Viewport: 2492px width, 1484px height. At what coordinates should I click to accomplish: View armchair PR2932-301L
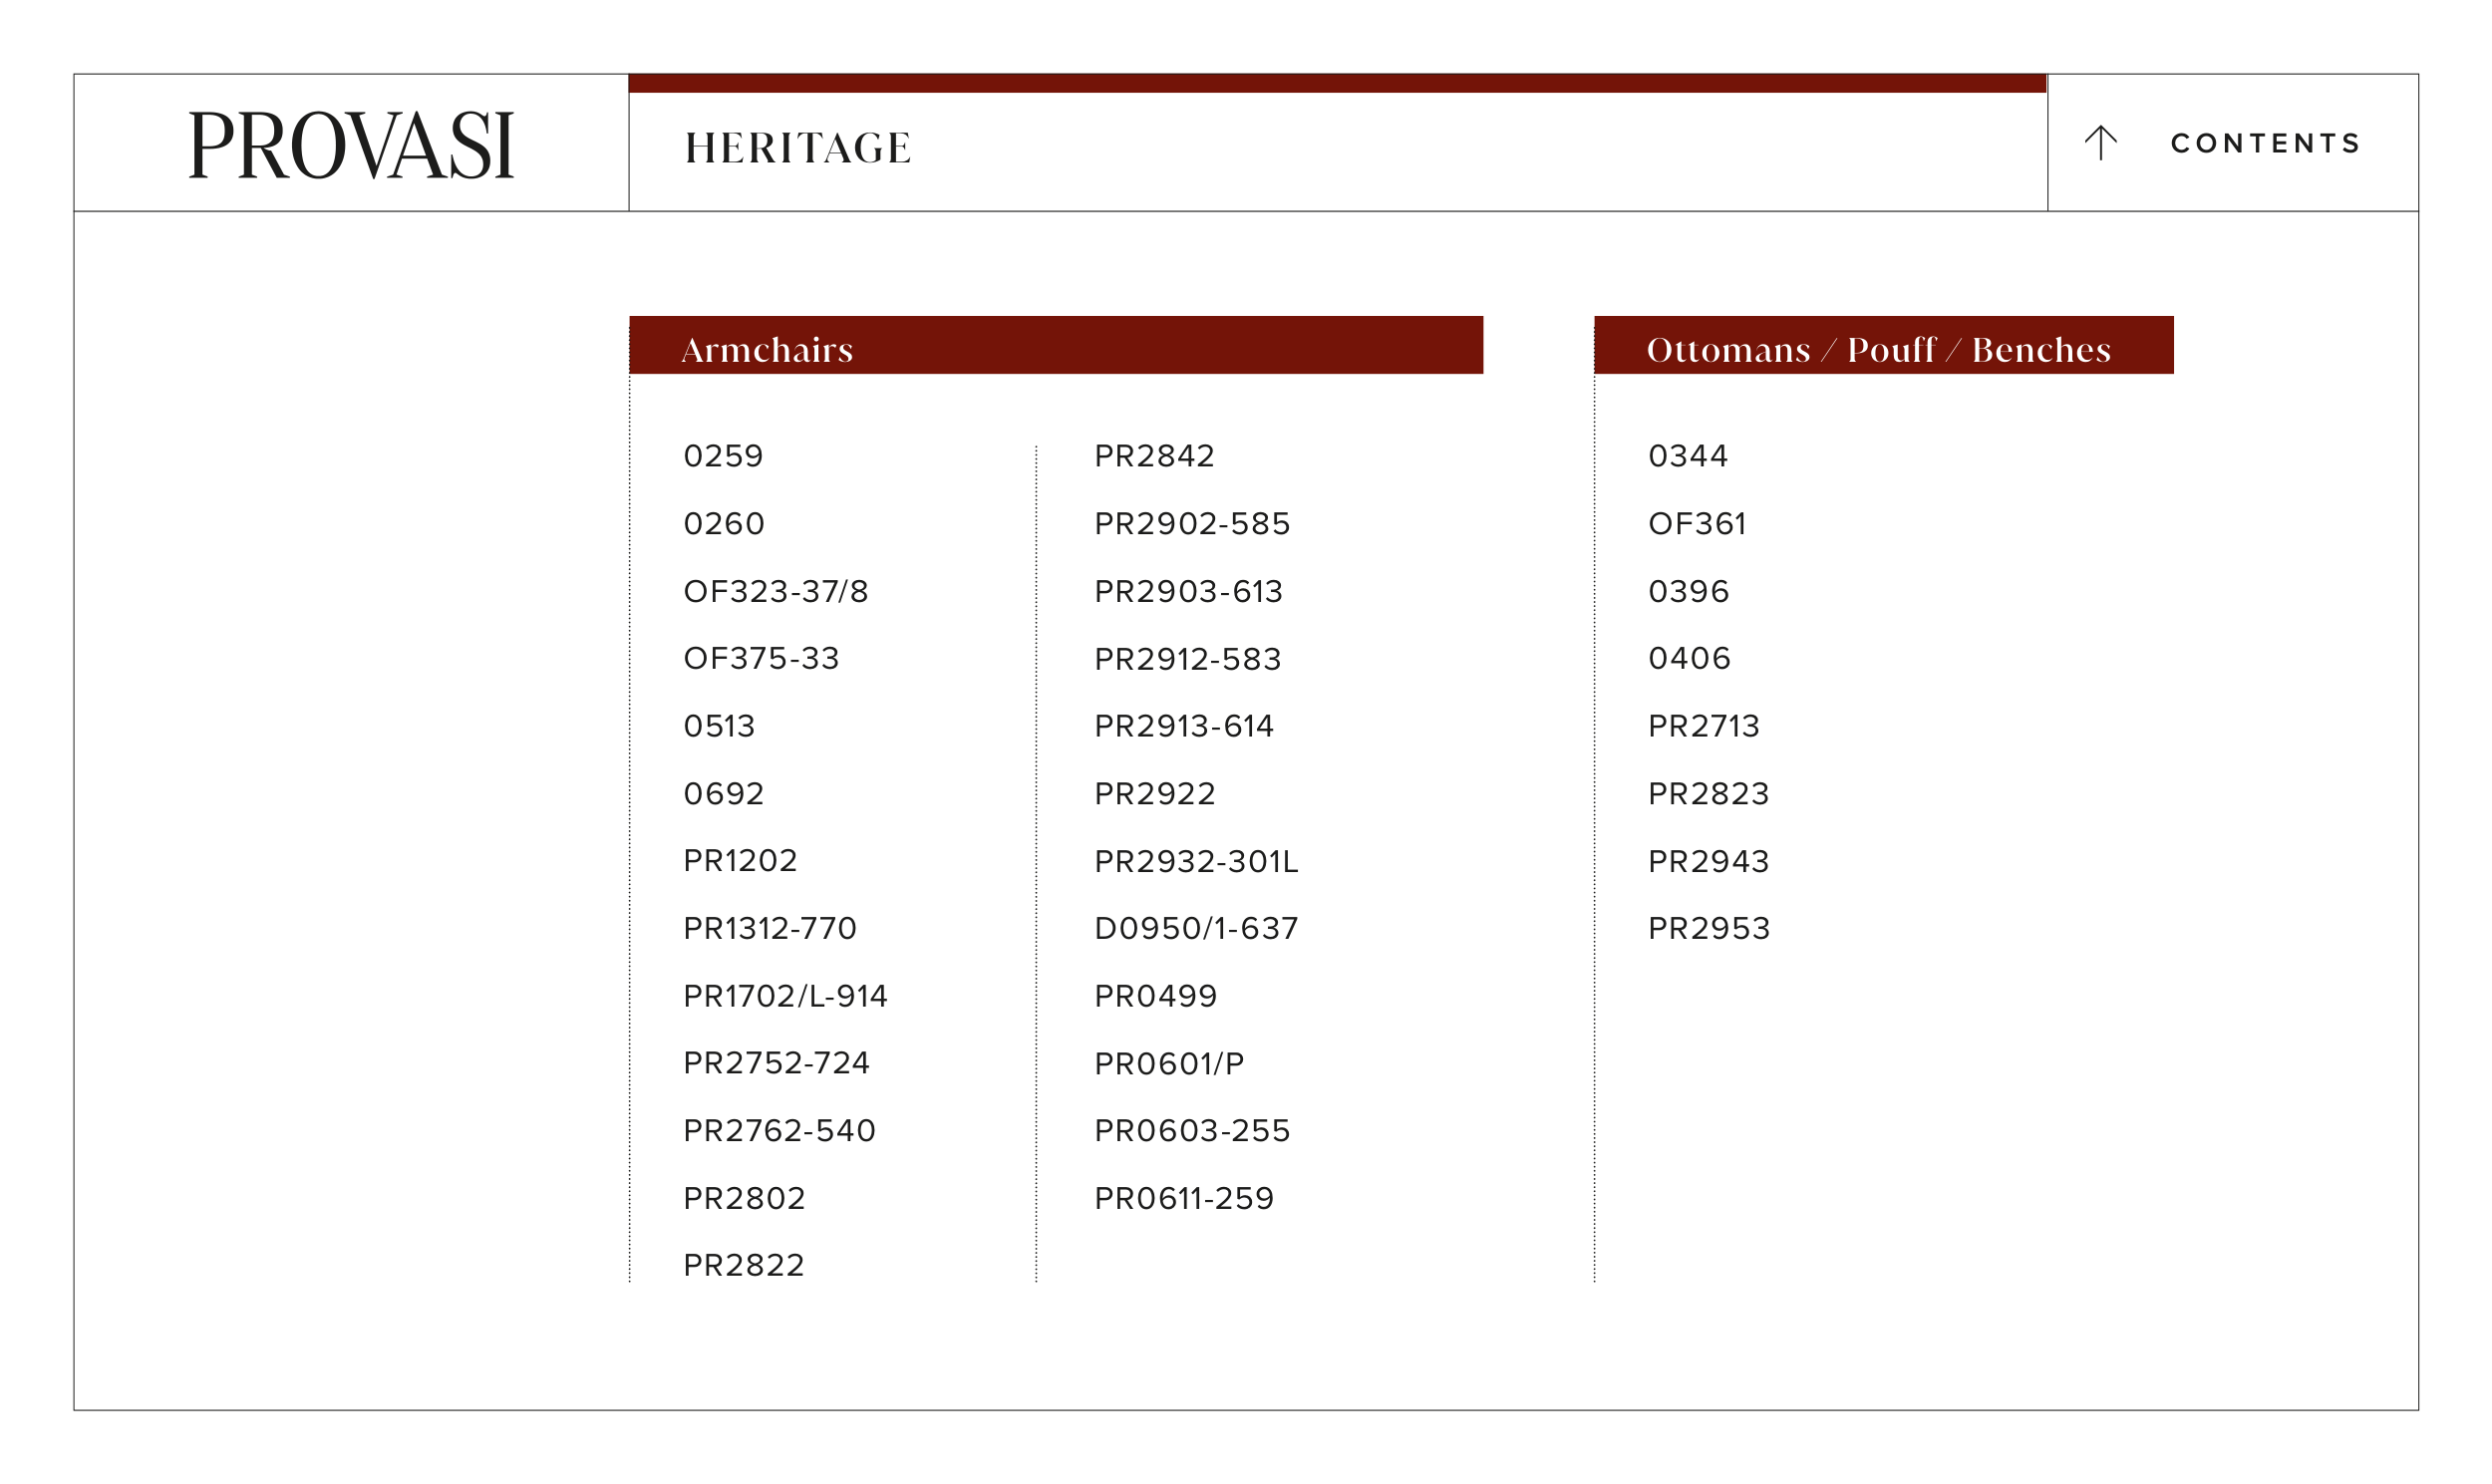(x=1196, y=861)
